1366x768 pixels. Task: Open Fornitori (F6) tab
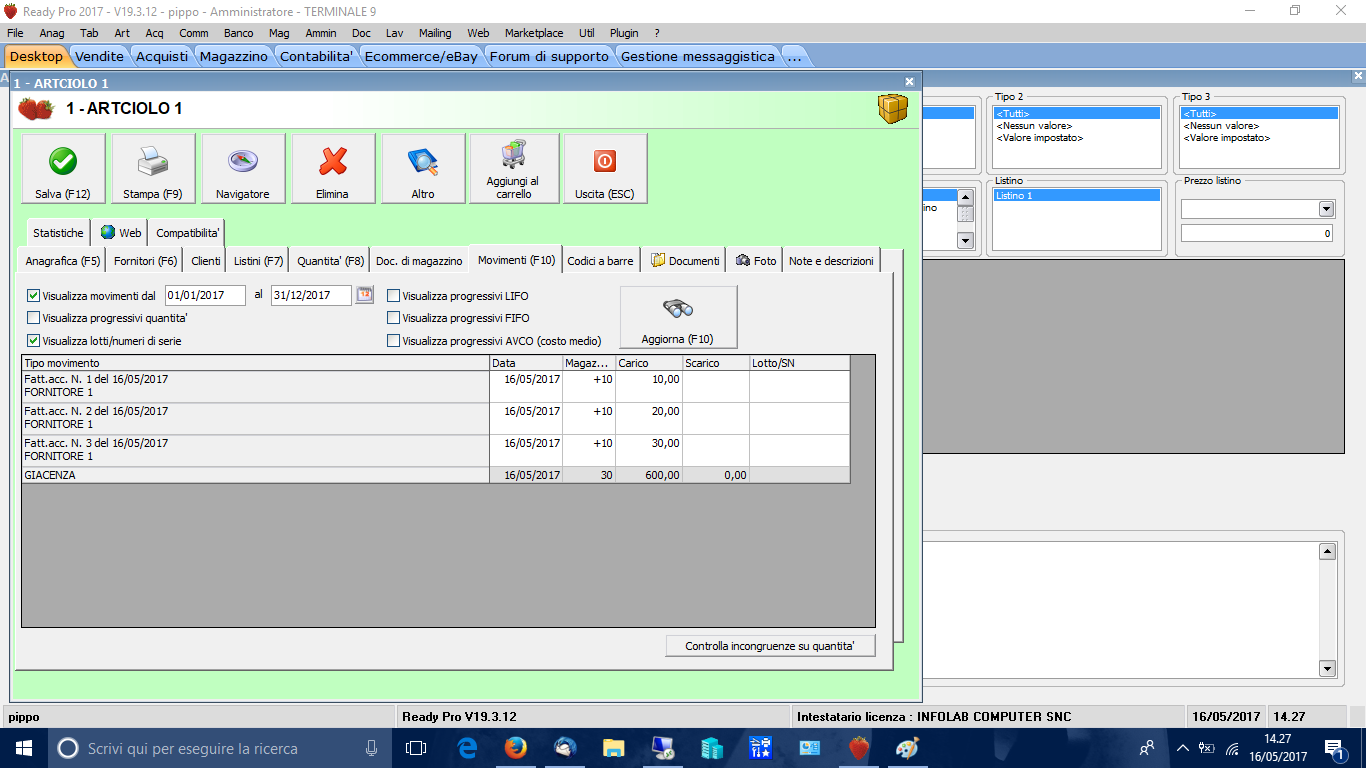146,261
